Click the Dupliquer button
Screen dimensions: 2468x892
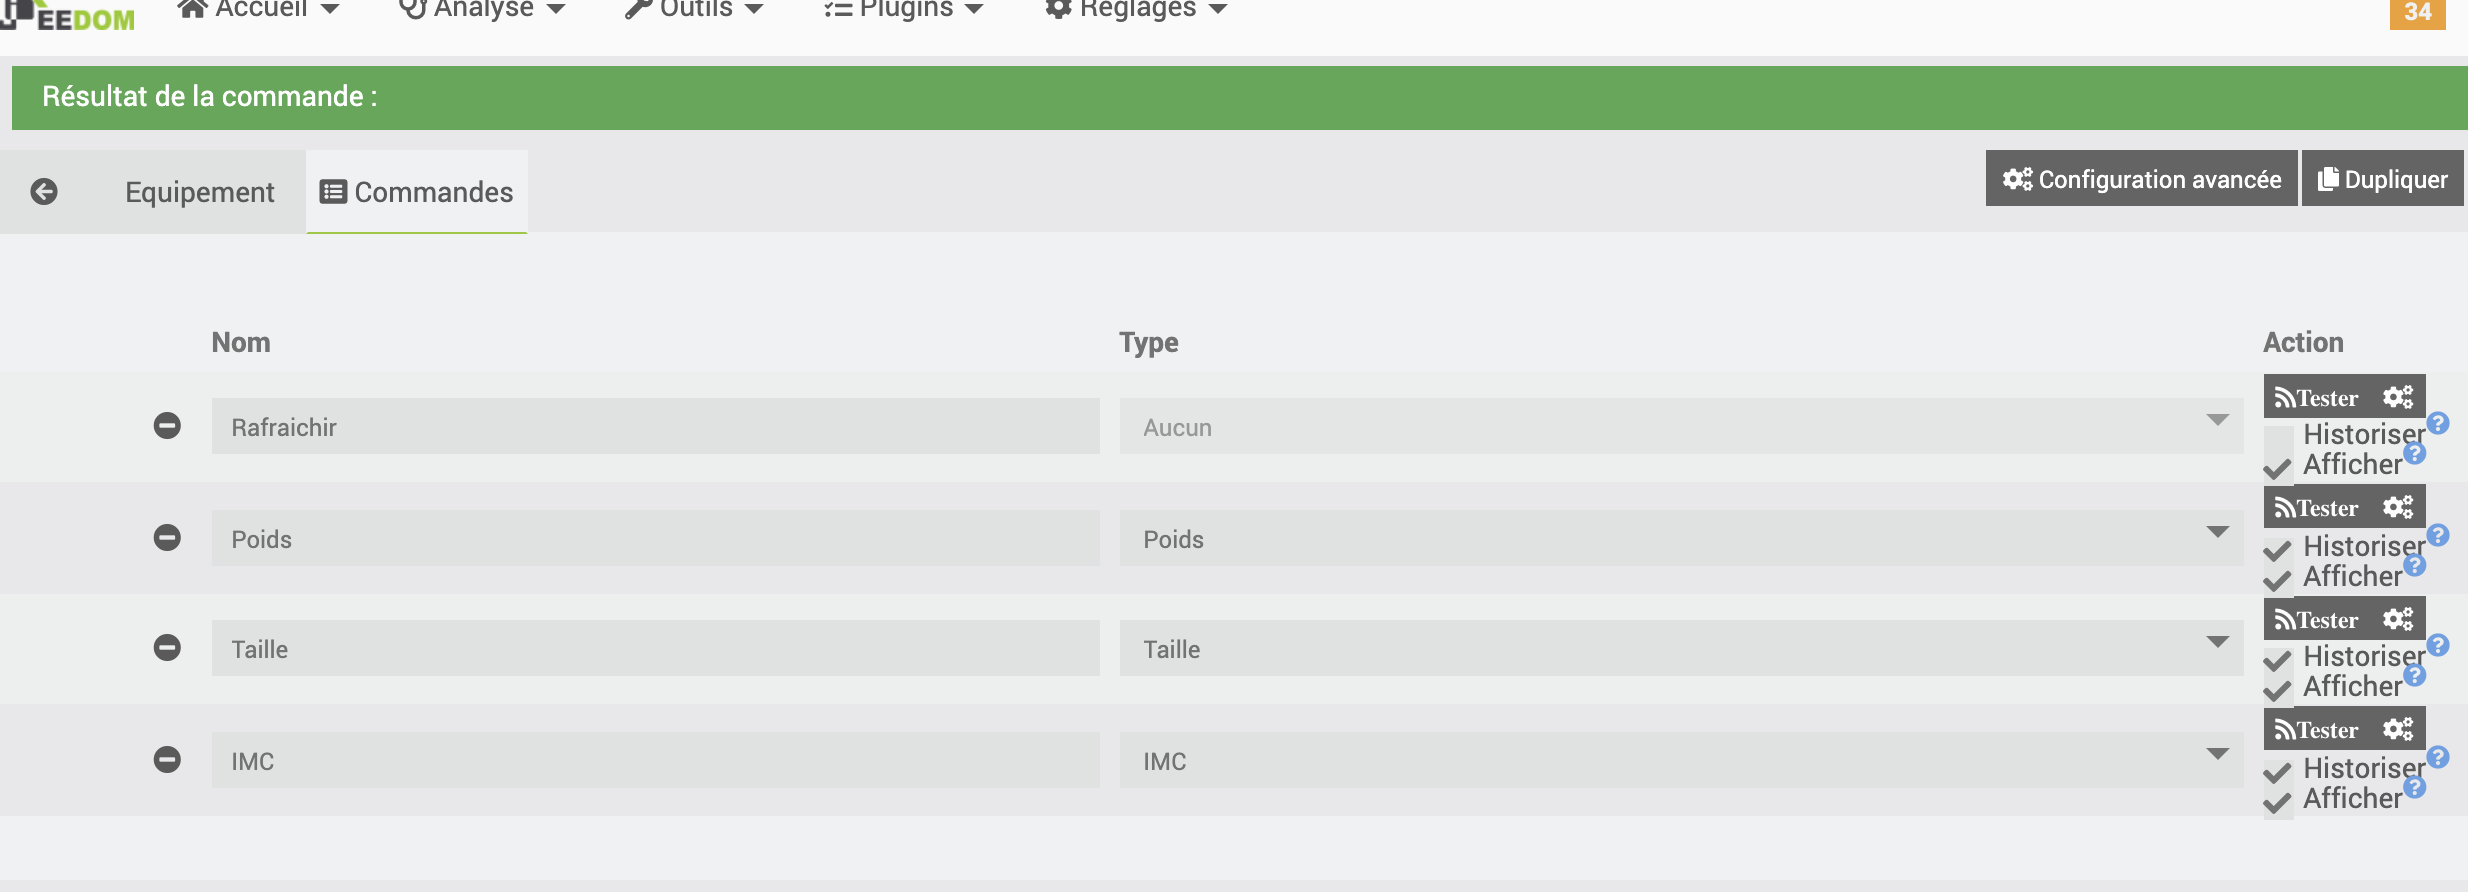click(x=2382, y=179)
